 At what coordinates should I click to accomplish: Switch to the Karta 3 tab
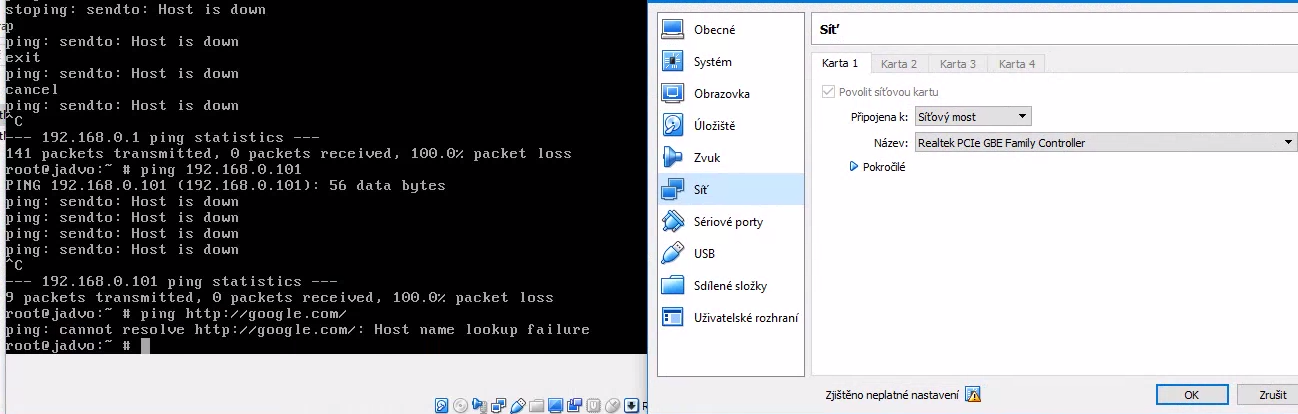click(x=958, y=64)
